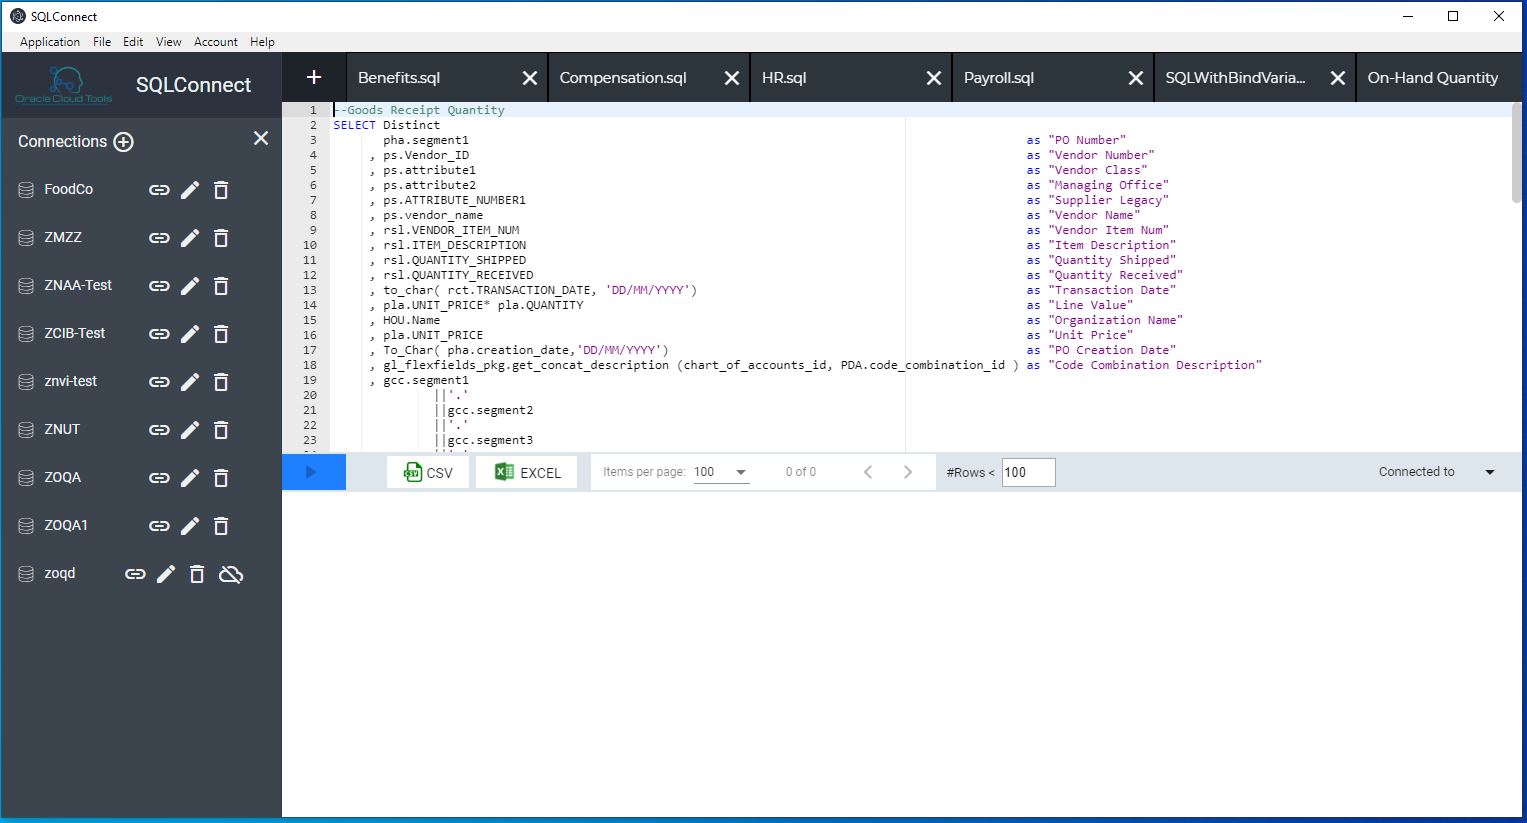Delete the znvi-test connection

(221, 382)
